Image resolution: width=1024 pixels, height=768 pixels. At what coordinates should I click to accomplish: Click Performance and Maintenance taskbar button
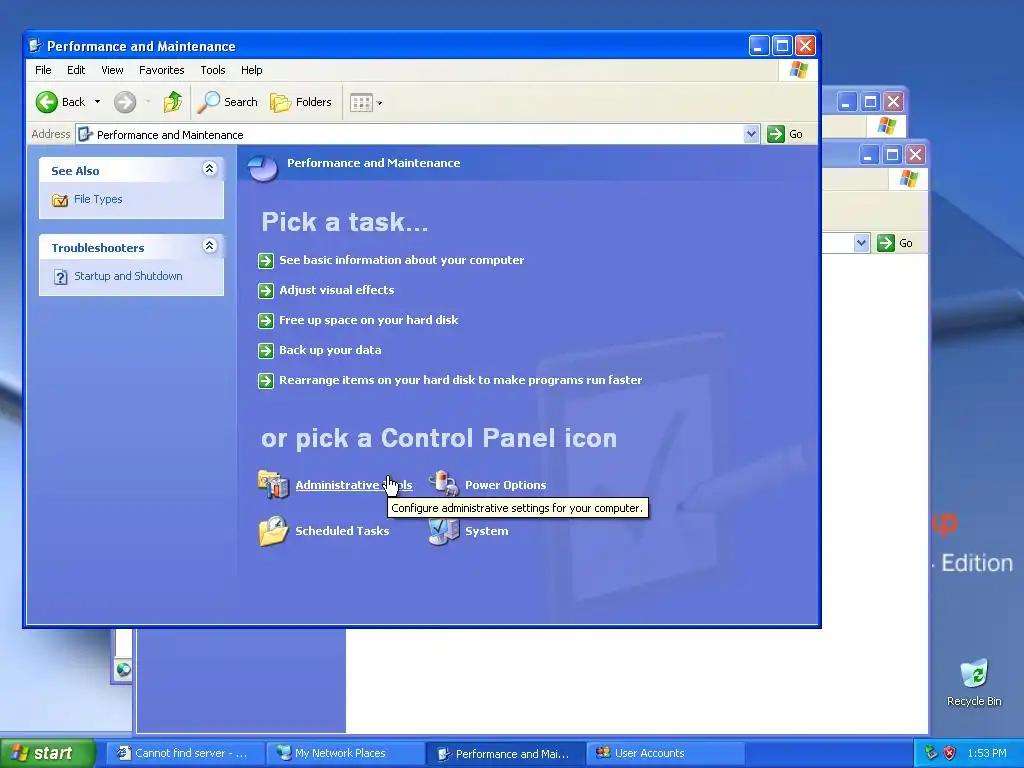click(505, 753)
